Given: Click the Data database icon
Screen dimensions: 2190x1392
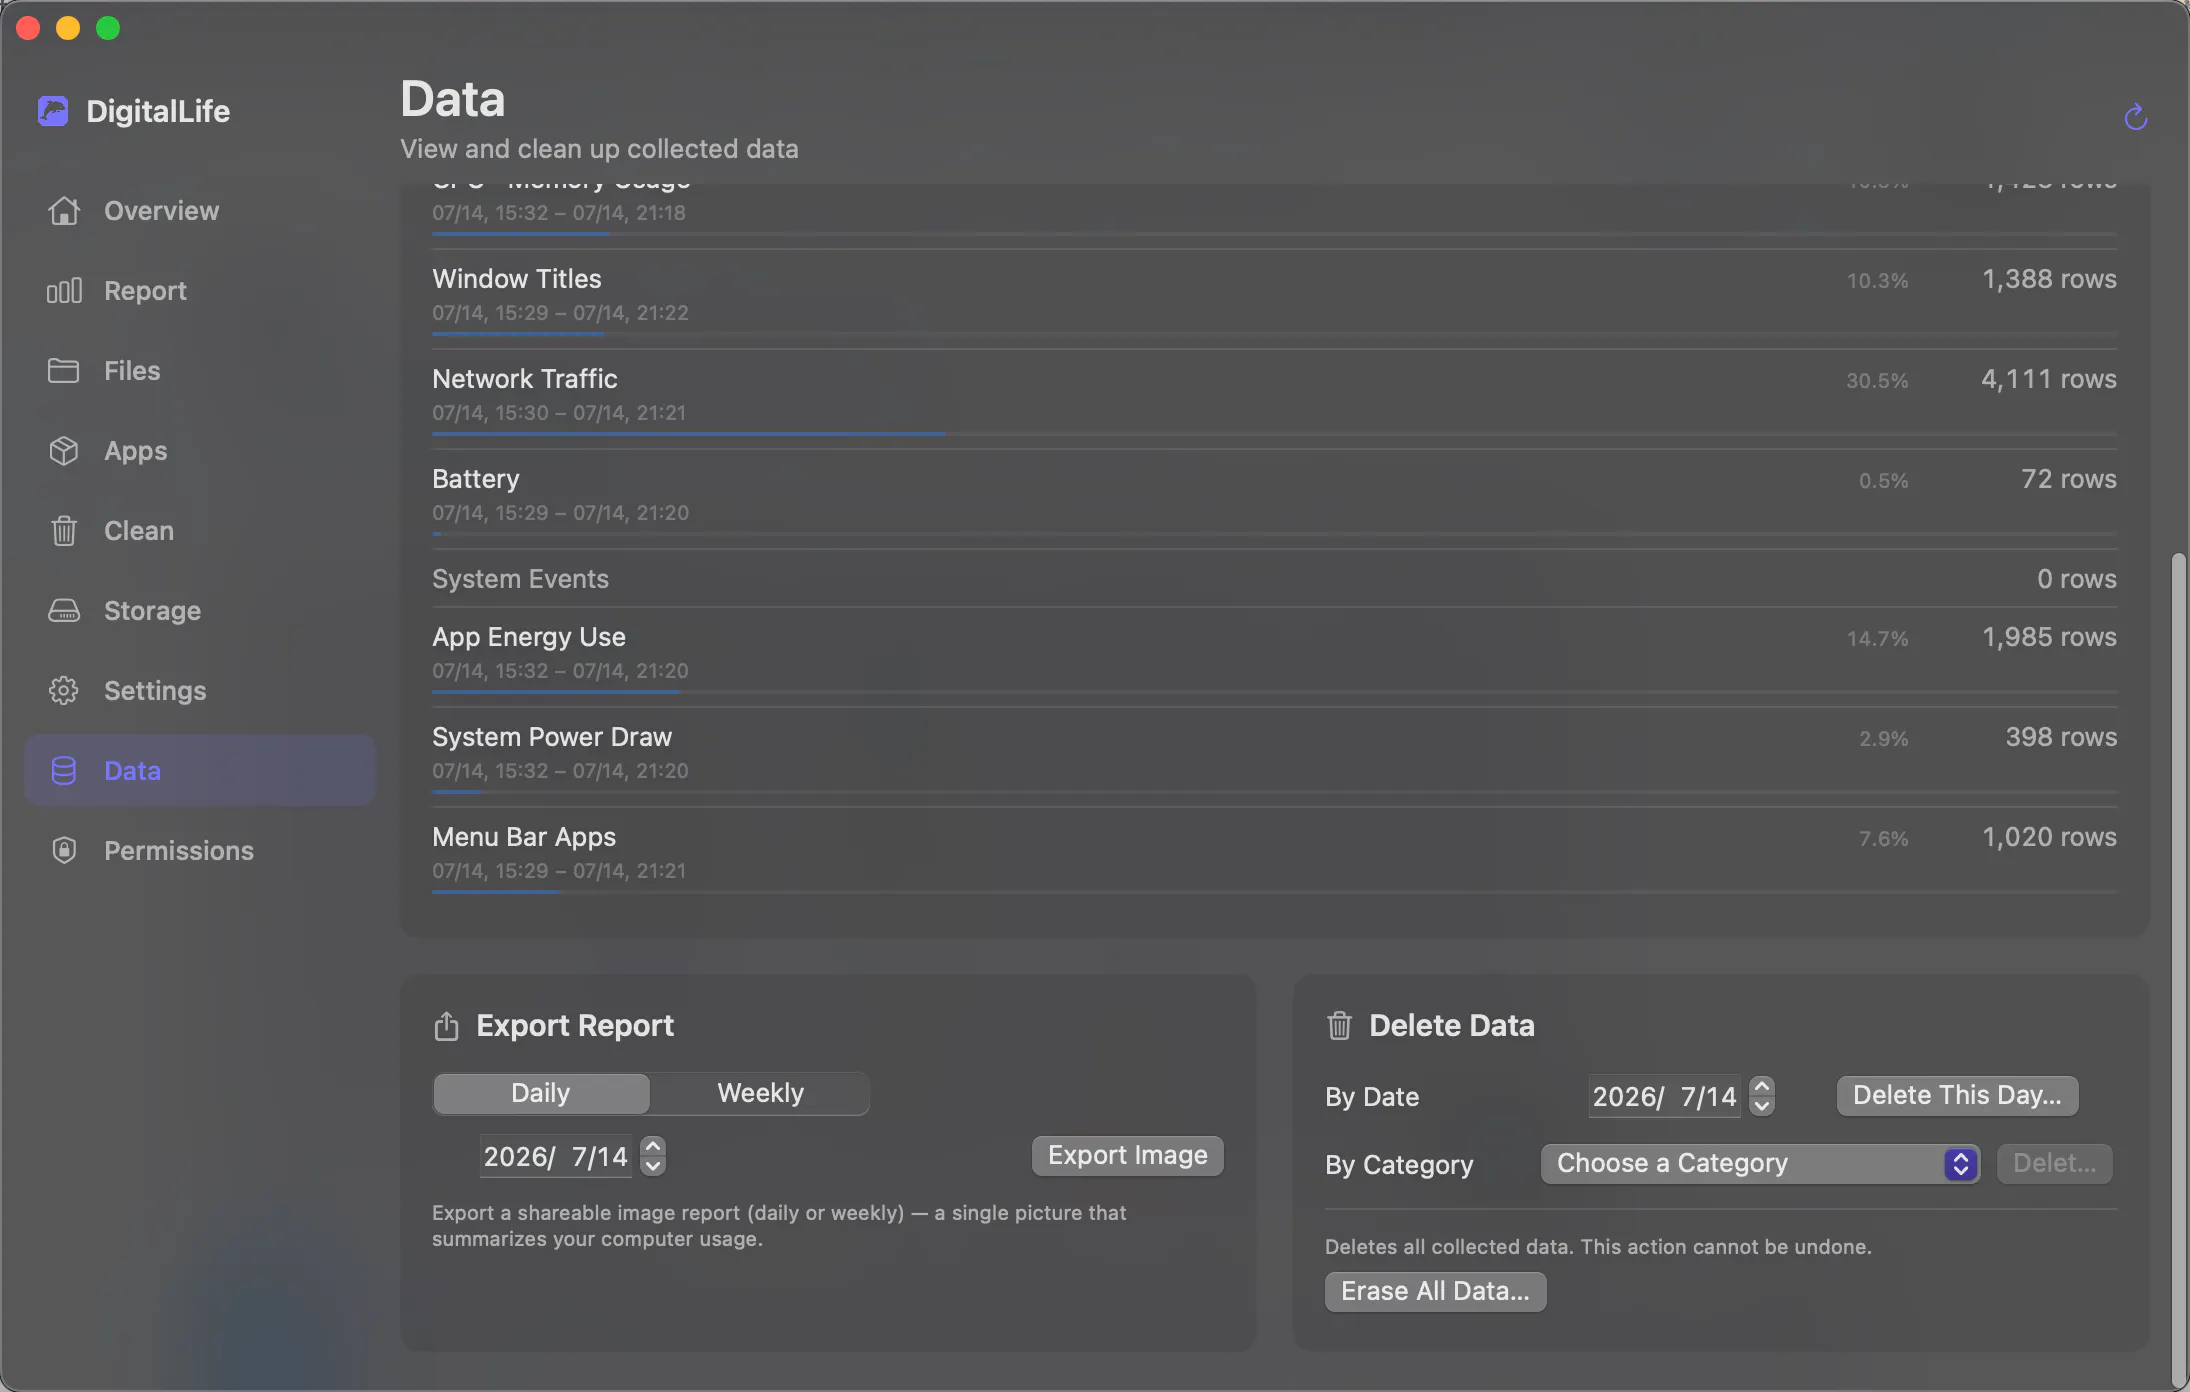Looking at the screenshot, I should pos(64,771).
